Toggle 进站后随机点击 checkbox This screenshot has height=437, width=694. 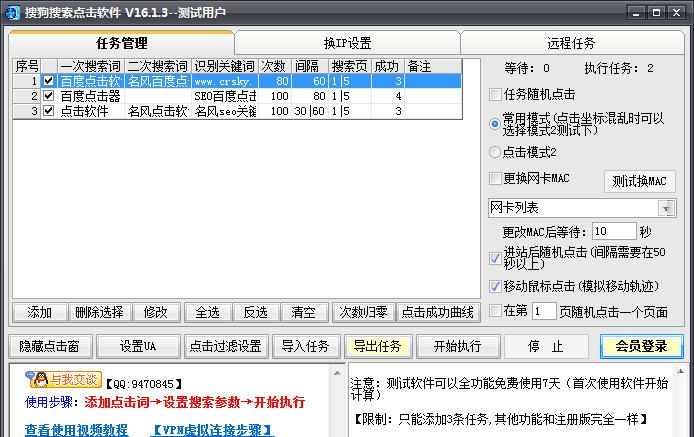click(x=495, y=258)
